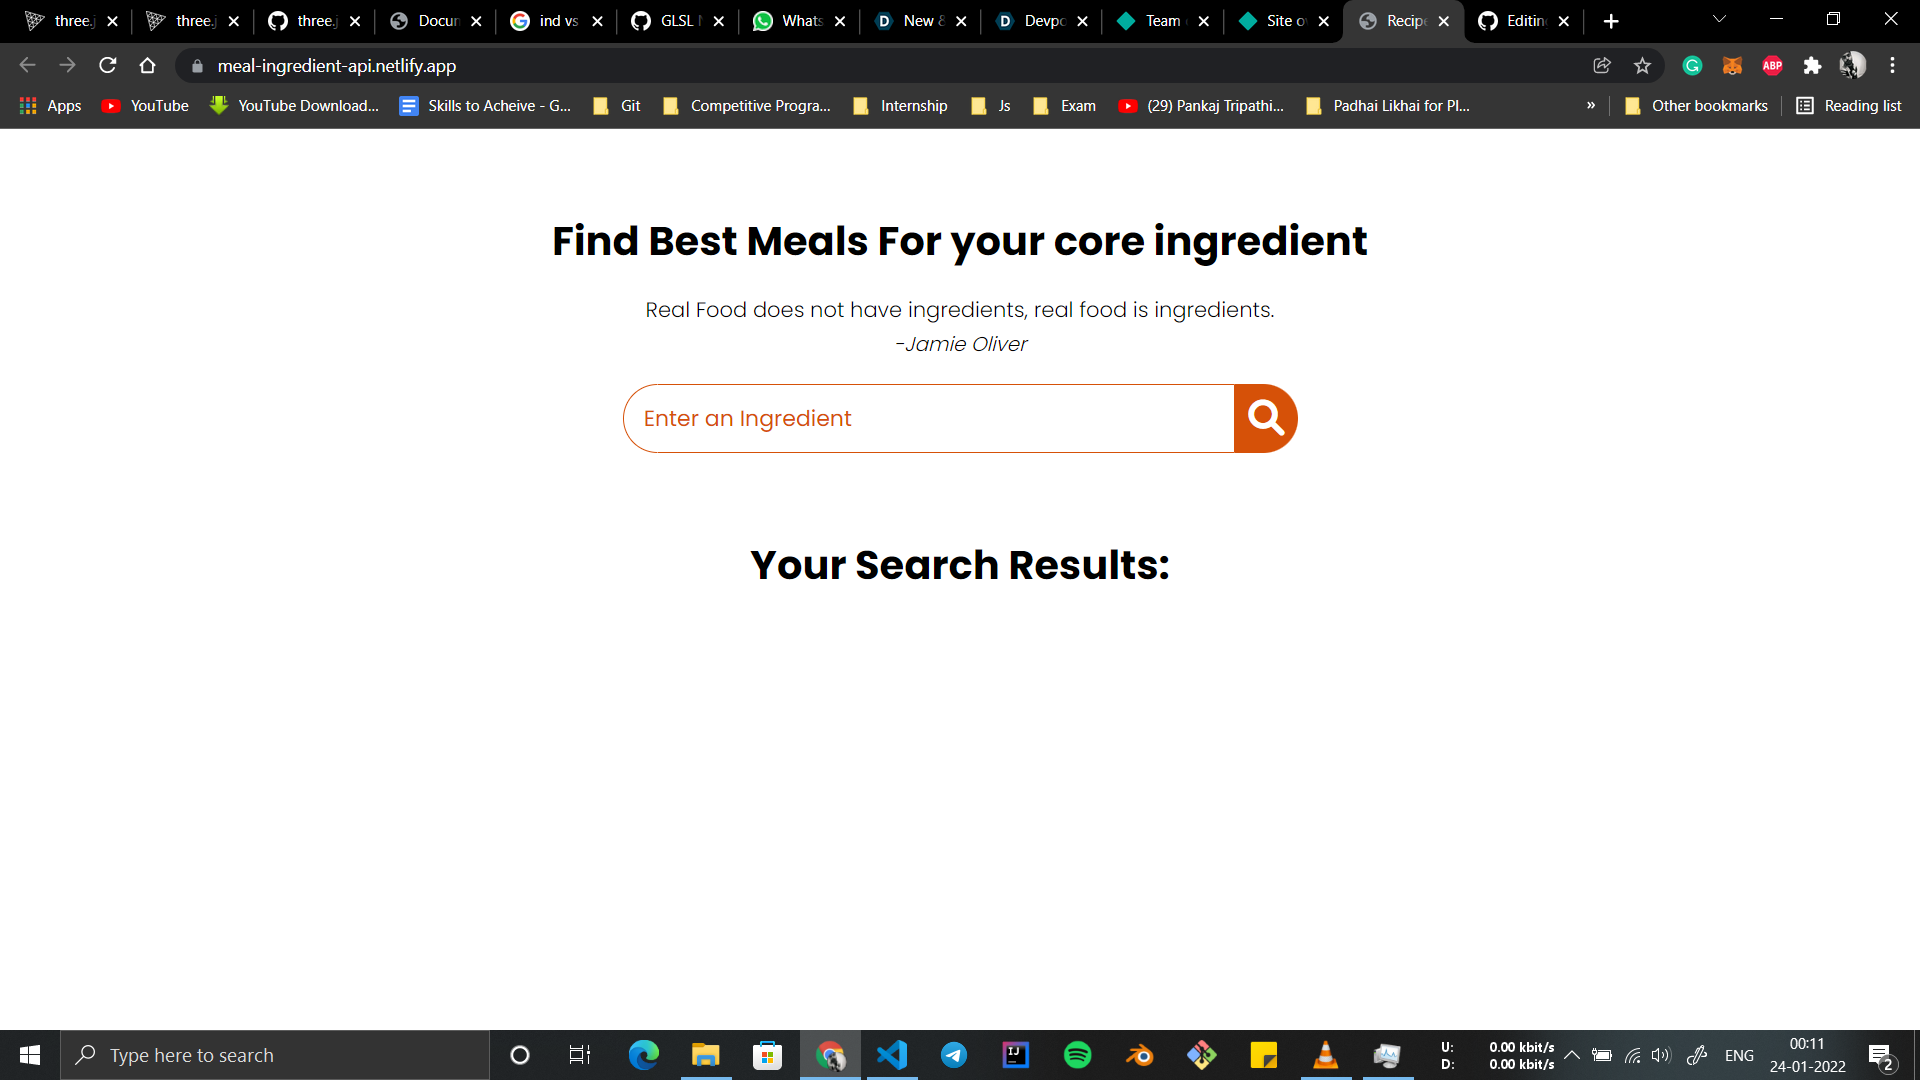Open the Extensions puzzle piece menu
The height and width of the screenshot is (1080, 1920).
coord(1812,65)
